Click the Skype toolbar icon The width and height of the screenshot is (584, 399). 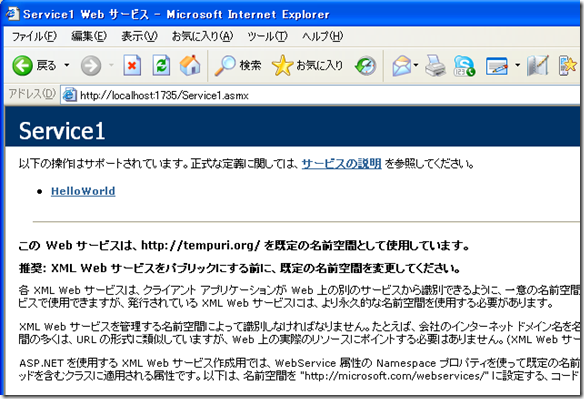464,66
